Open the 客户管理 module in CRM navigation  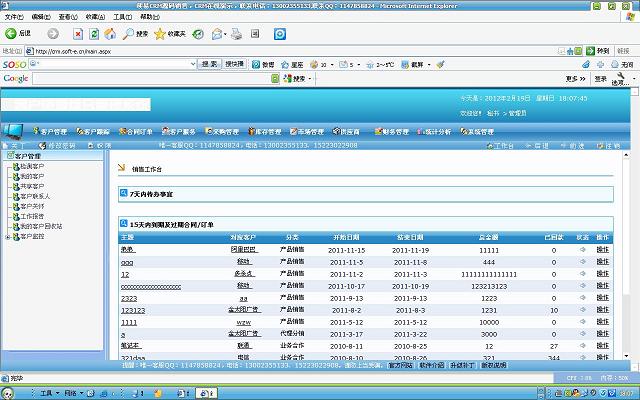[x=49, y=131]
